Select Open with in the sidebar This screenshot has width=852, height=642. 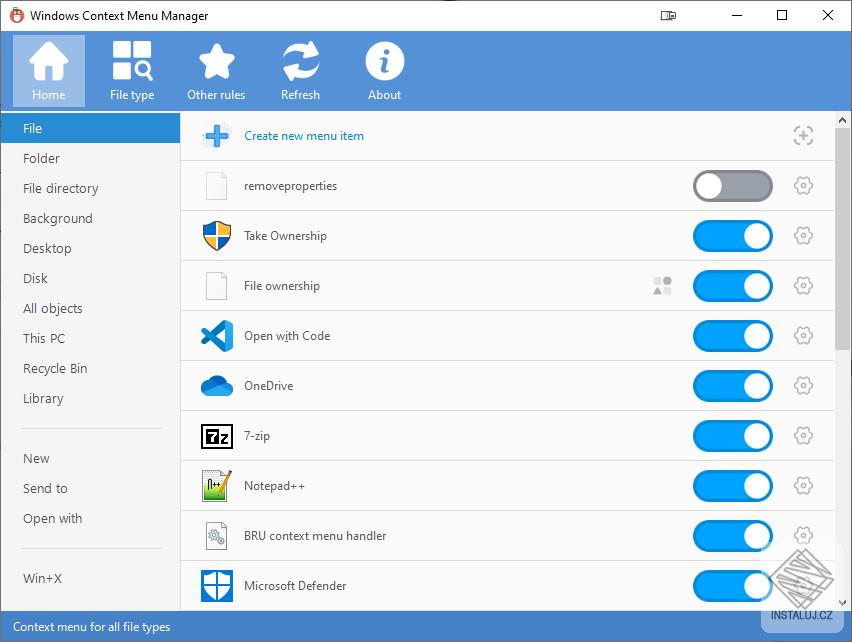click(x=90, y=519)
